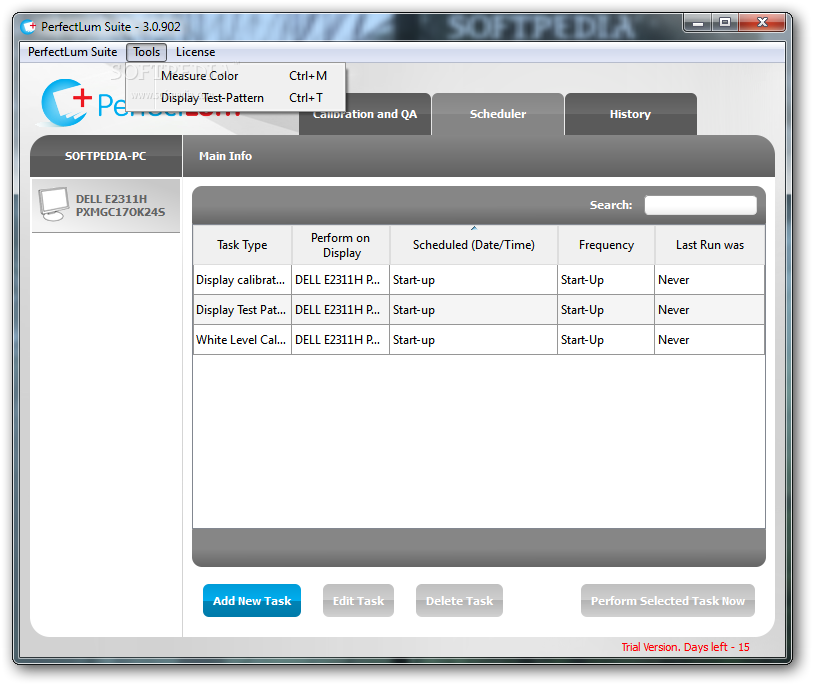Close the PerfectLum Suite window
This screenshot has height=685, width=813.
[x=762, y=23]
